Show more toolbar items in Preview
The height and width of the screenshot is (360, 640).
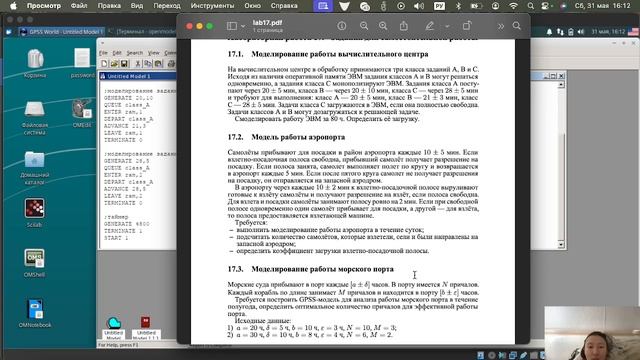click(x=500, y=26)
